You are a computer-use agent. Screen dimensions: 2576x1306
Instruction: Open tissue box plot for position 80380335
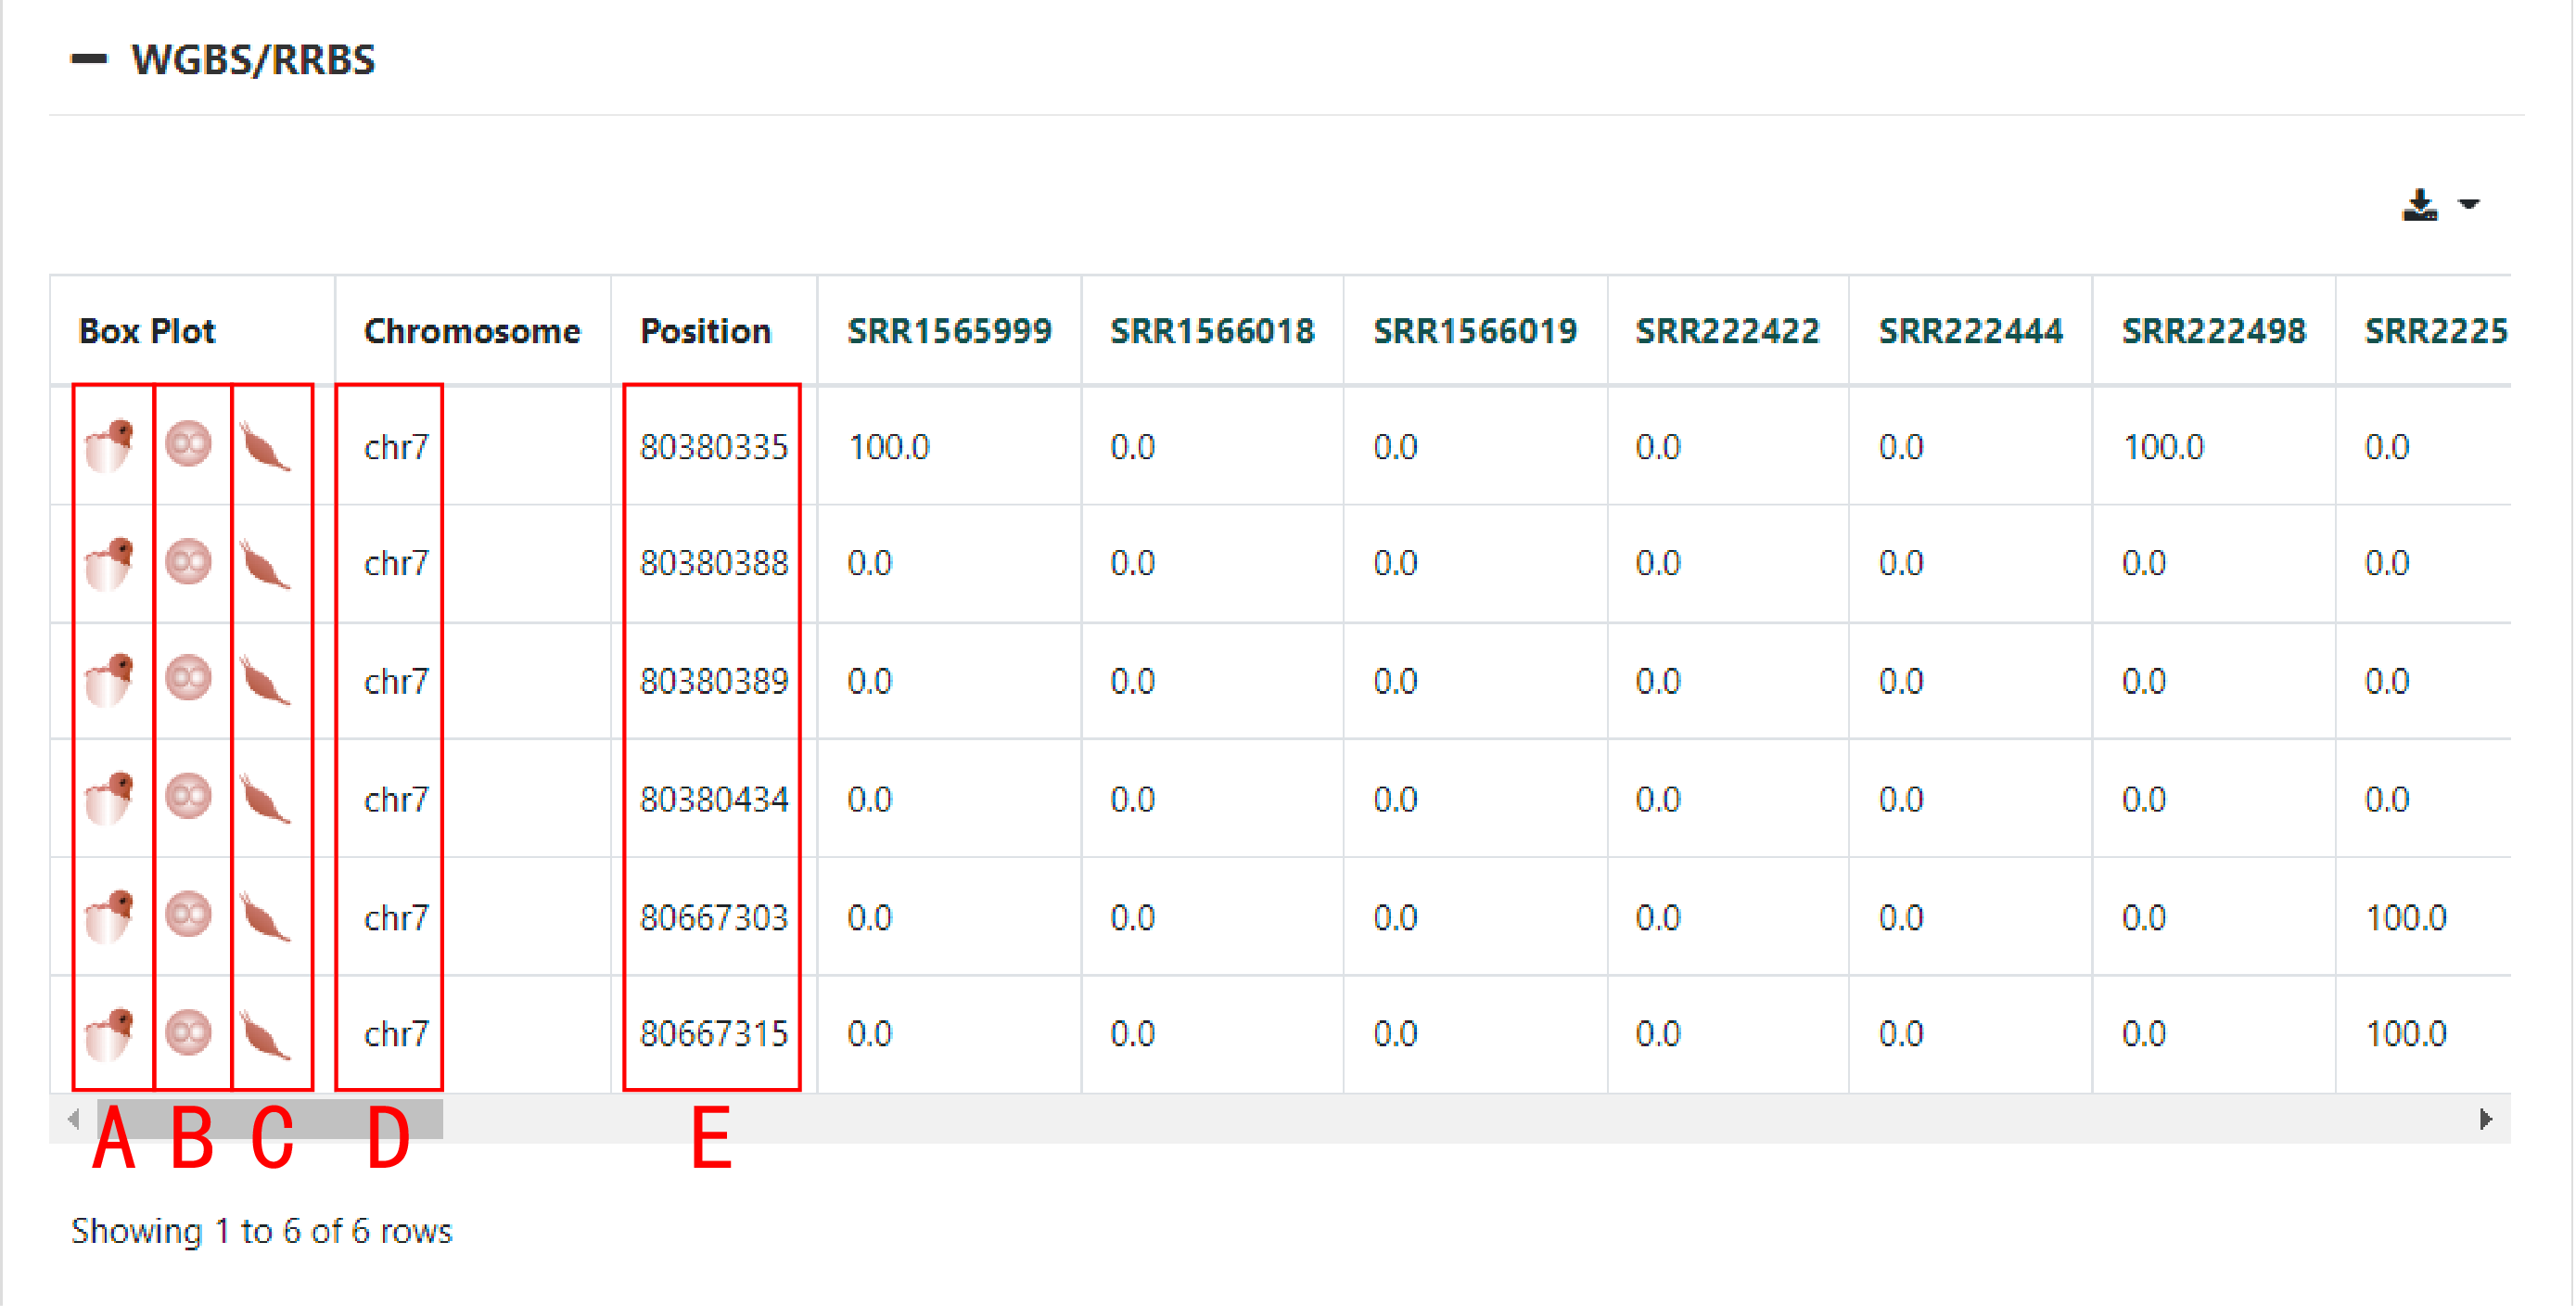(110, 446)
